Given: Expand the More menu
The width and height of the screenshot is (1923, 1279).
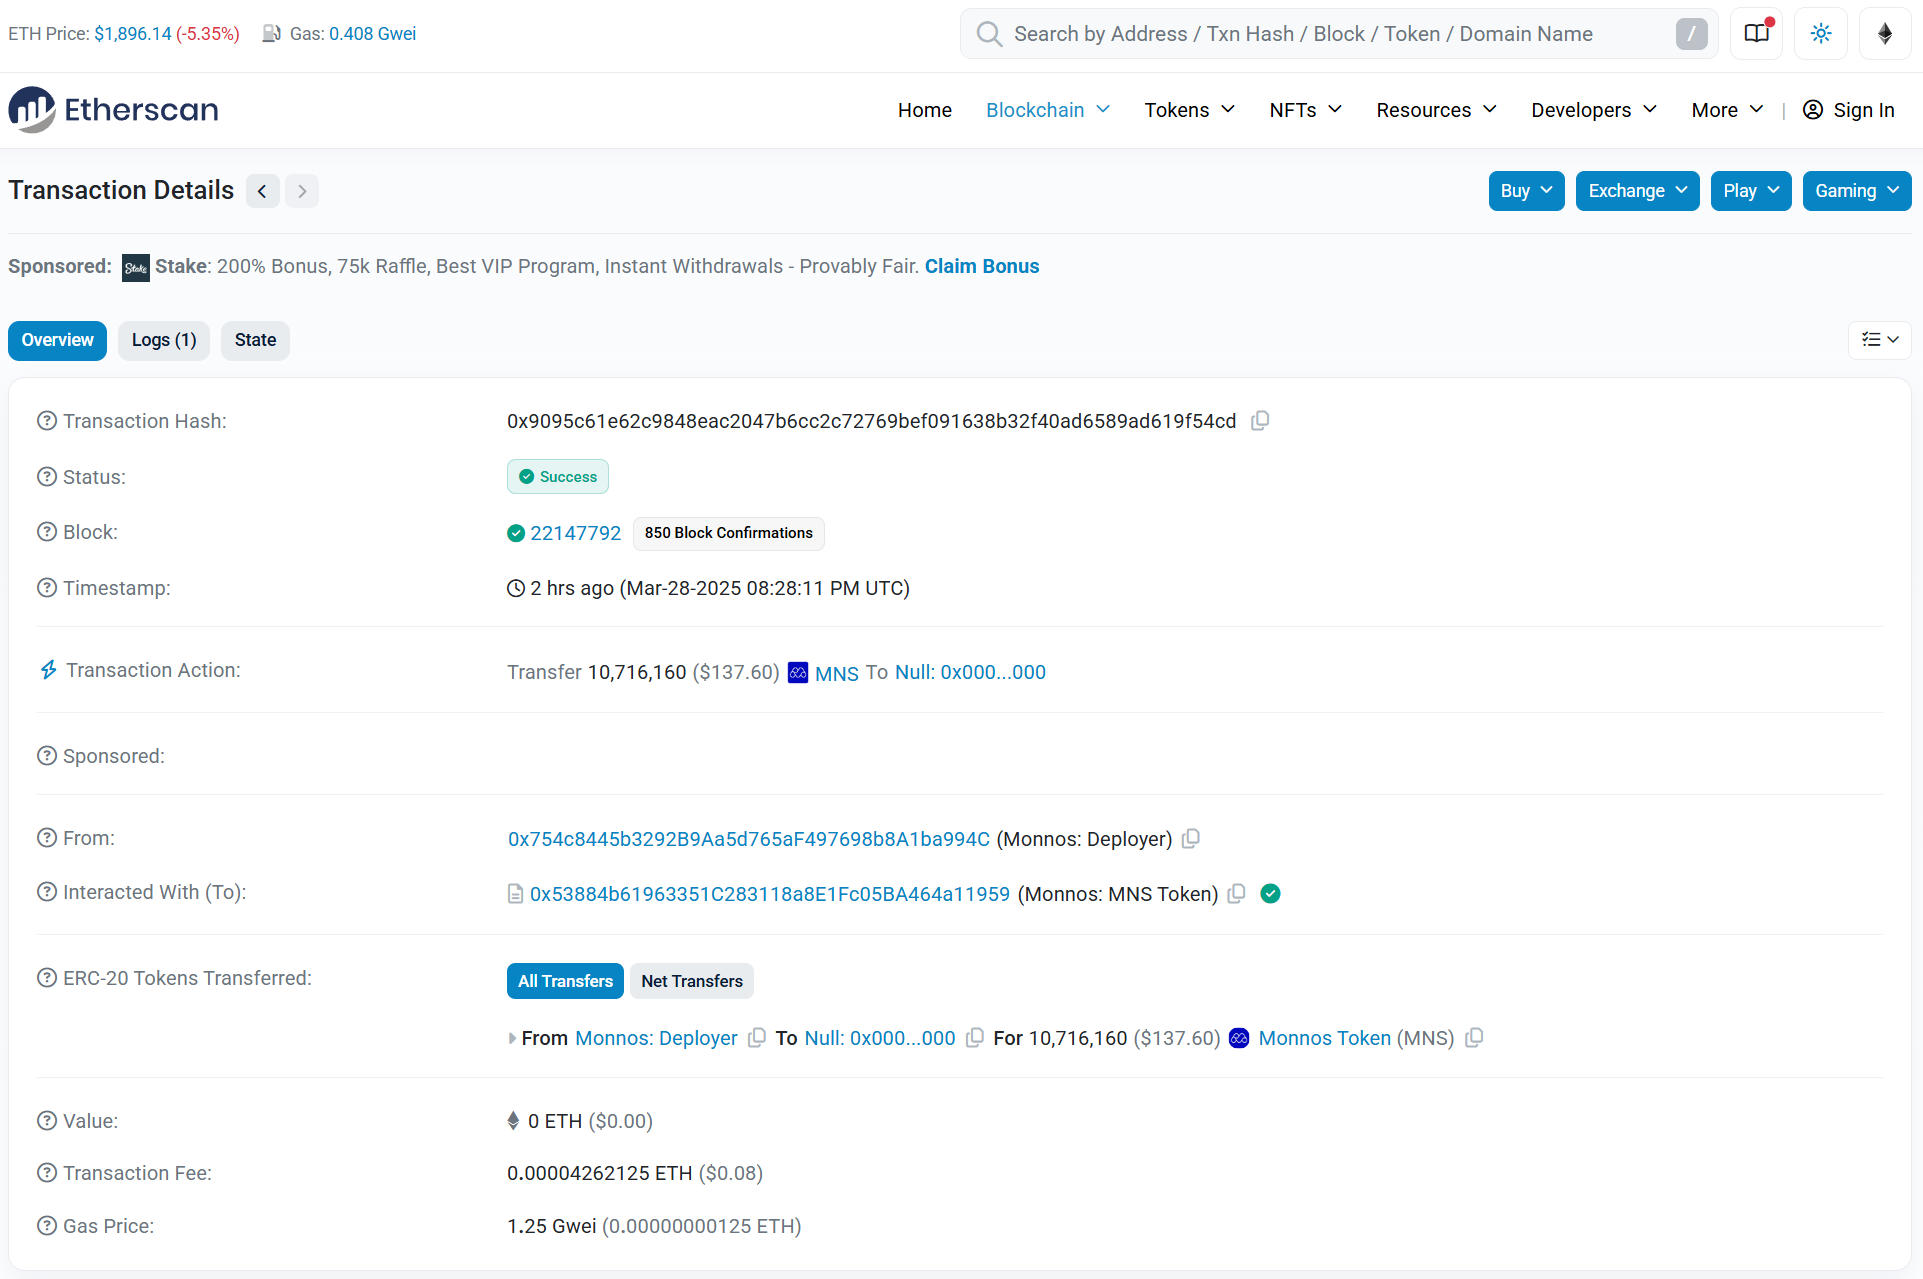Looking at the screenshot, I should (x=1728, y=110).
